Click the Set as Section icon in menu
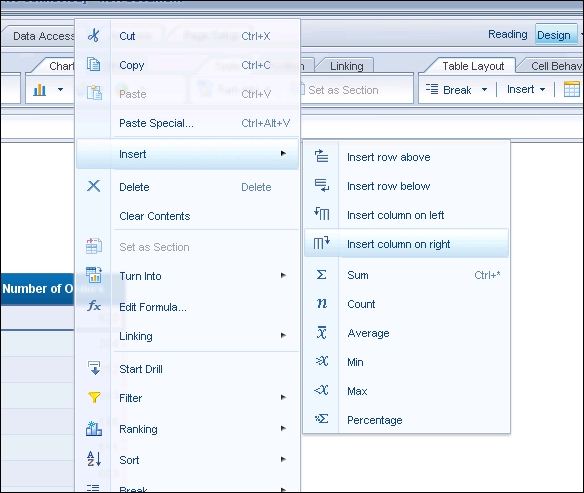Screen dimensions: 584x493 point(94,246)
